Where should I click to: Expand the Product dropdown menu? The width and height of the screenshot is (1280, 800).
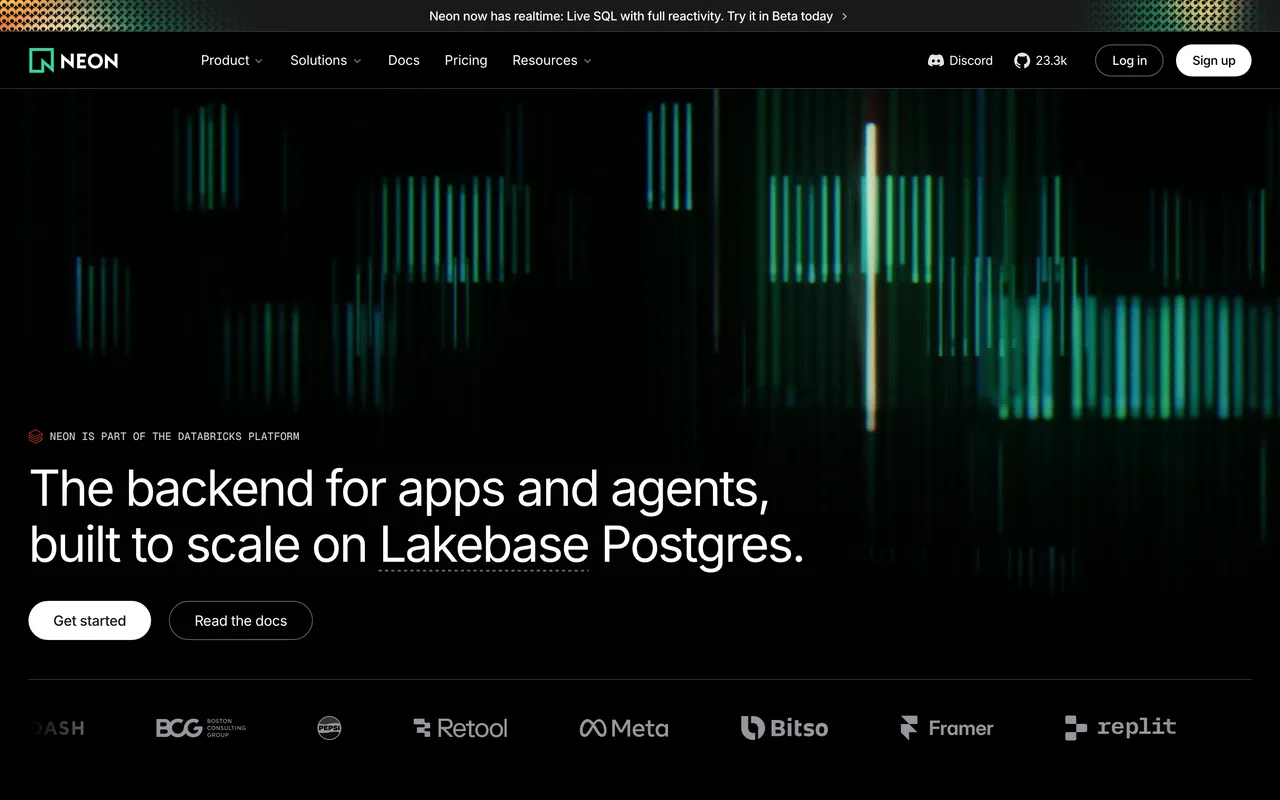pyautogui.click(x=232, y=61)
